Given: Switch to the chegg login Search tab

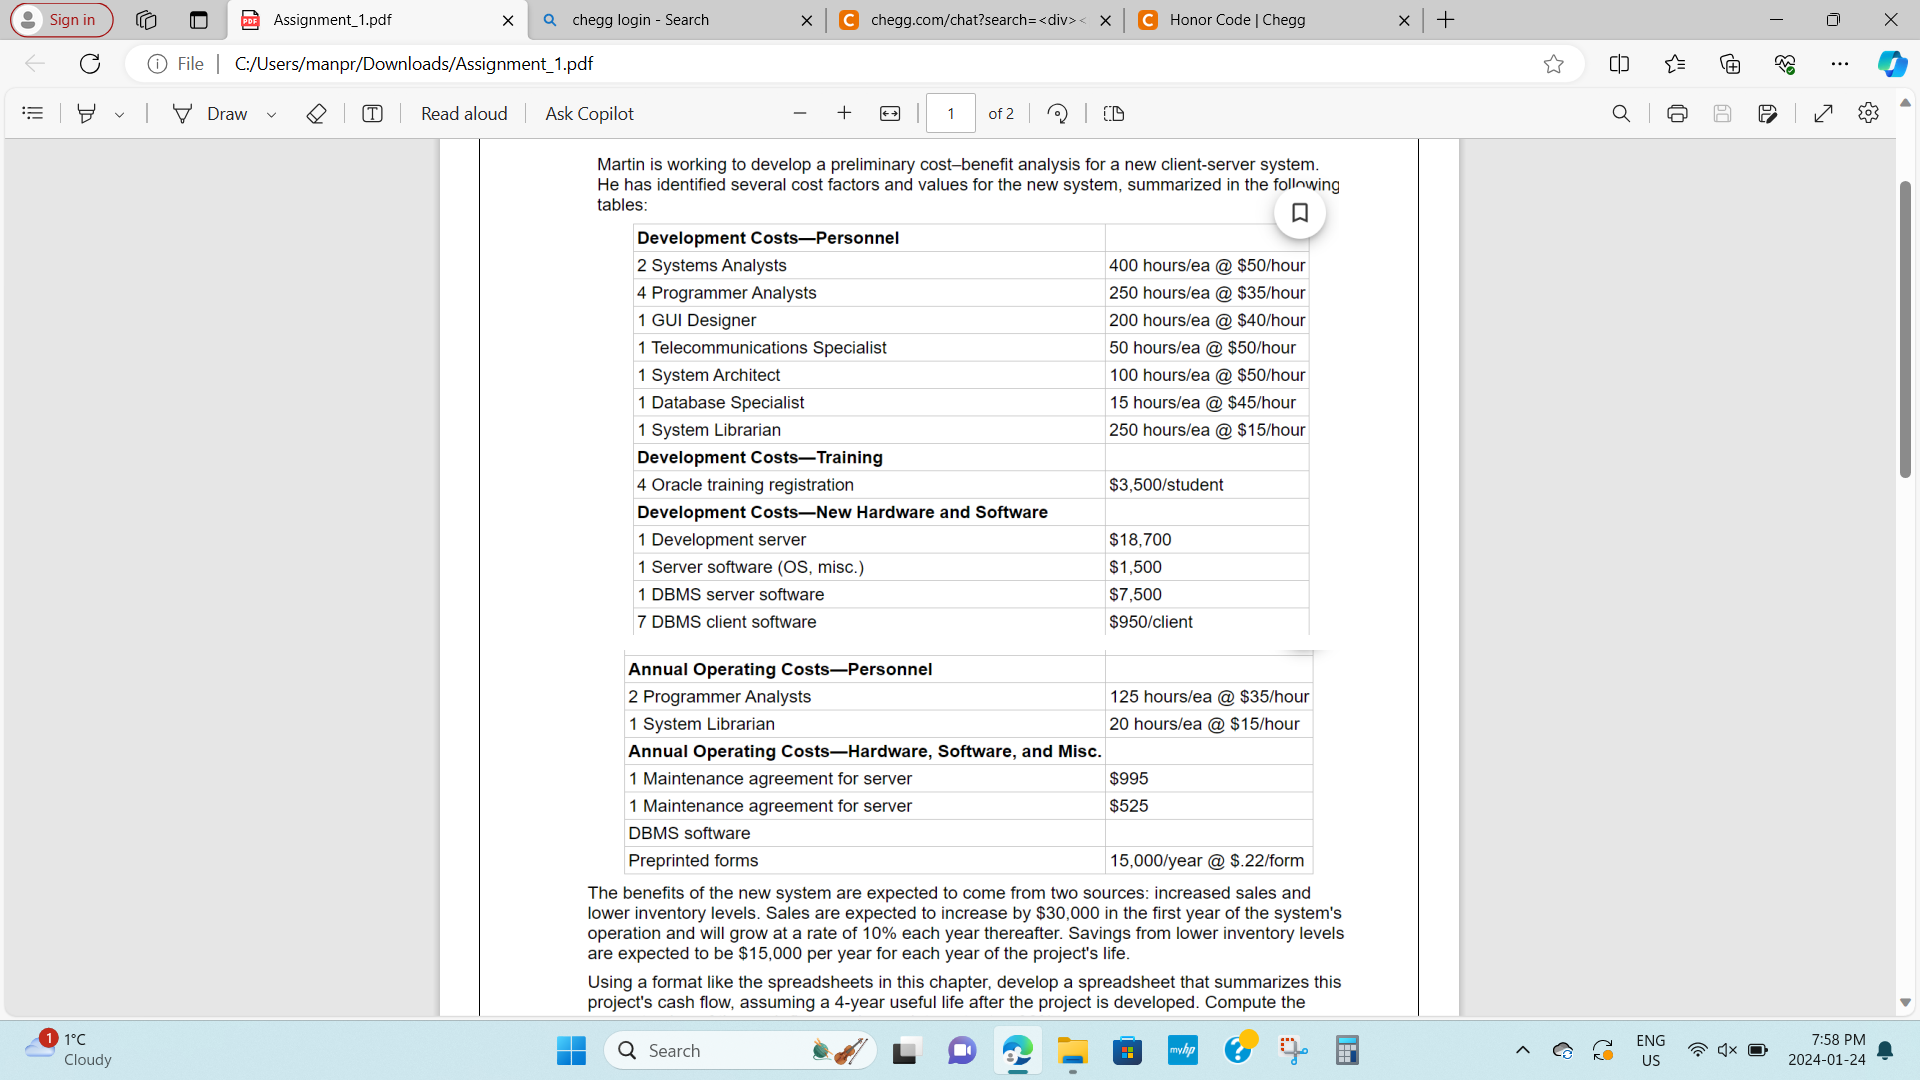Looking at the screenshot, I should point(640,20).
